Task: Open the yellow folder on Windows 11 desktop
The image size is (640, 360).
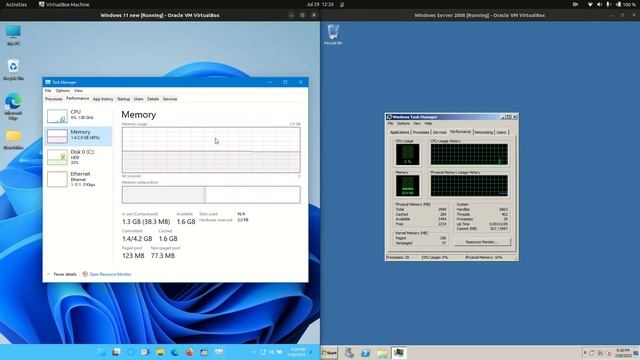Action: point(13,139)
